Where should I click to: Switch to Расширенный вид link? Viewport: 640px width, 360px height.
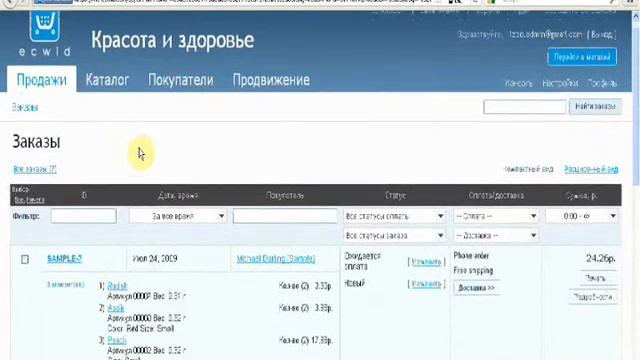pyautogui.click(x=591, y=169)
